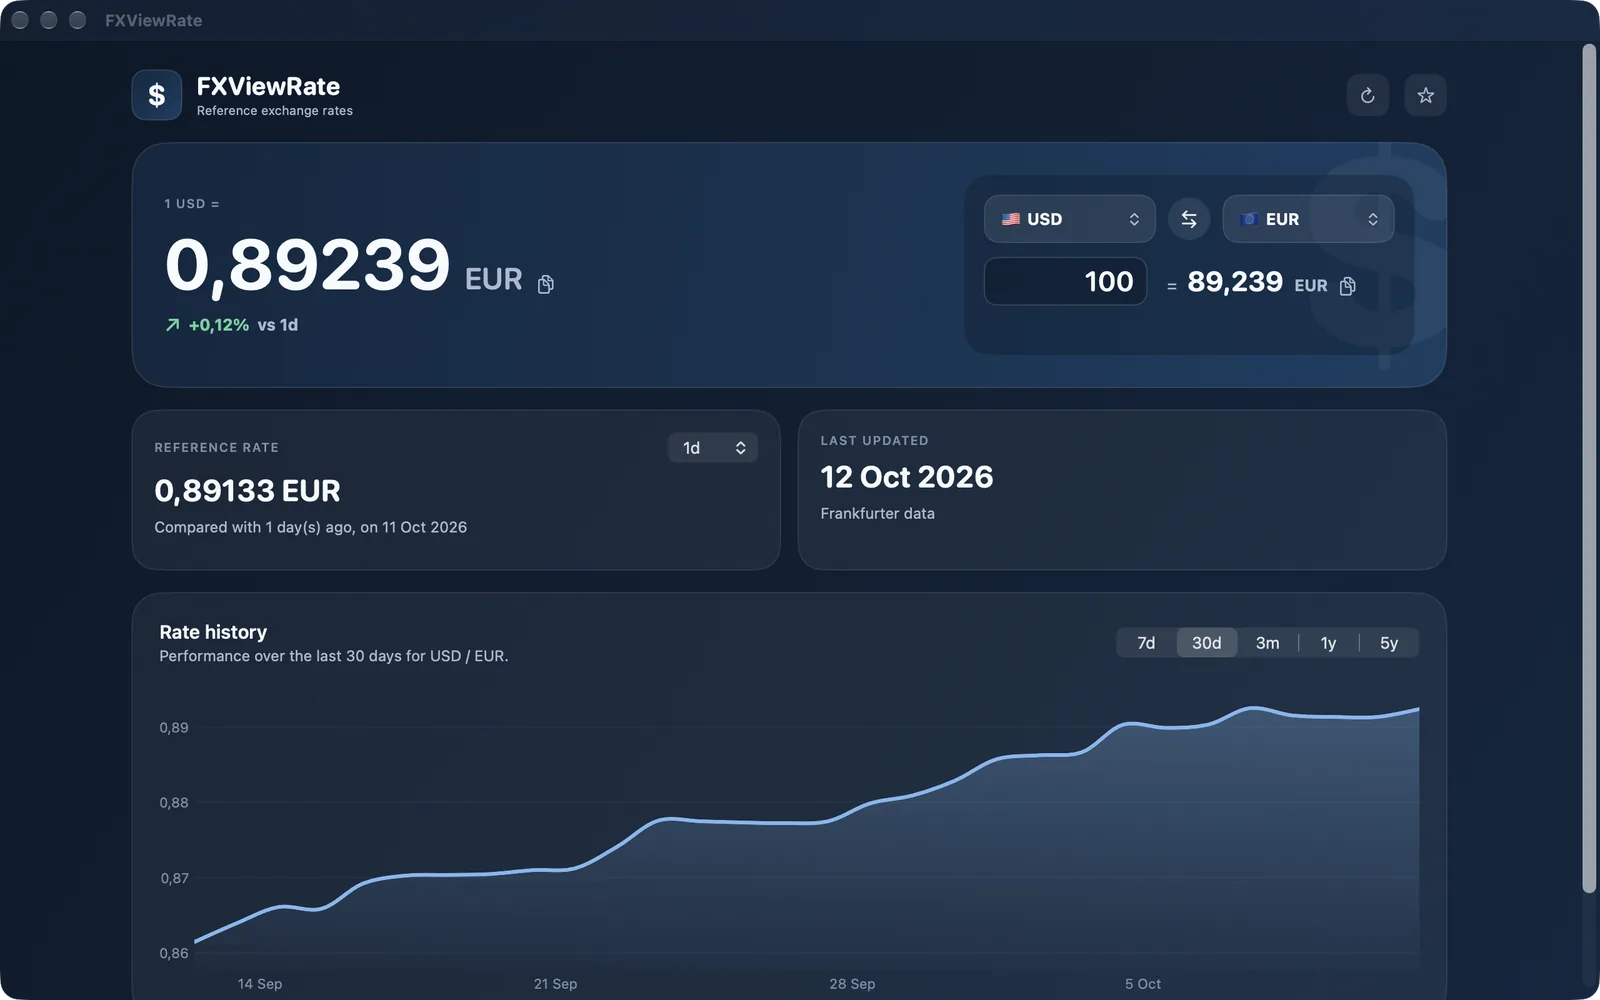
Task: Click the 28 Sep chart axis label
Action: [x=852, y=984]
